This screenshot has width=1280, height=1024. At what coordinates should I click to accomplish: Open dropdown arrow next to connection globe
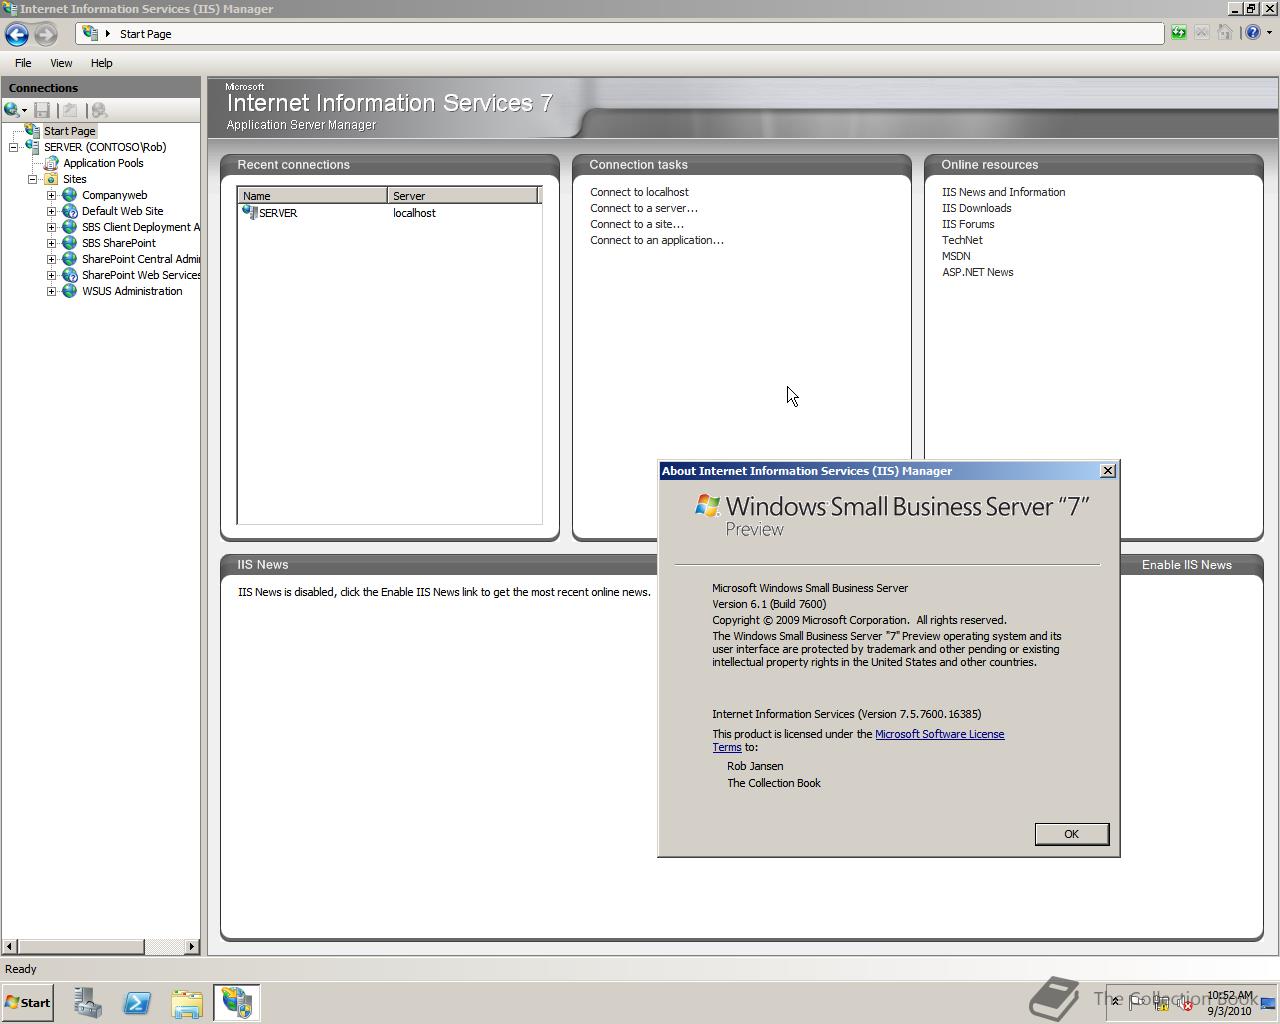click(x=24, y=111)
